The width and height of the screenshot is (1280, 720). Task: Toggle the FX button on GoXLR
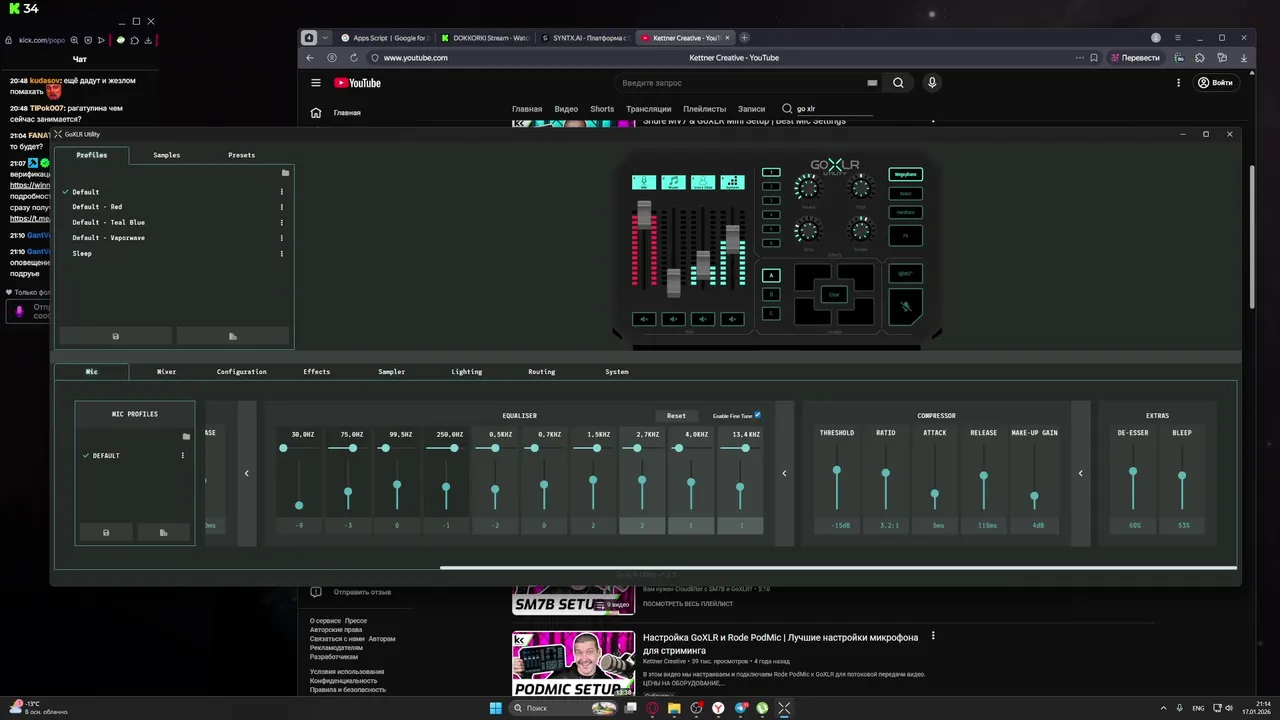pyautogui.click(x=905, y=236)
